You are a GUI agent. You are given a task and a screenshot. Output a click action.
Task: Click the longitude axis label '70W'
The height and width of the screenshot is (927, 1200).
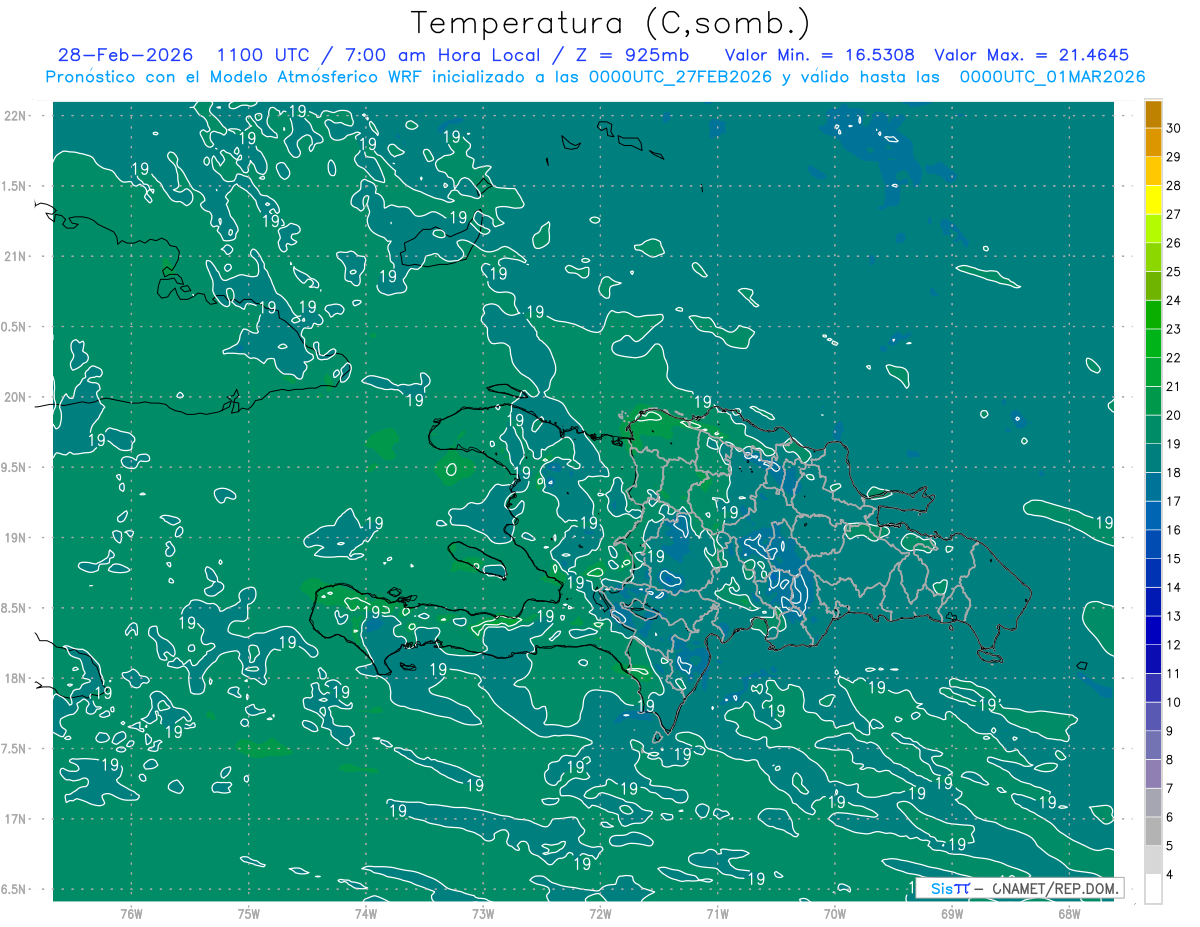point(834,914)
